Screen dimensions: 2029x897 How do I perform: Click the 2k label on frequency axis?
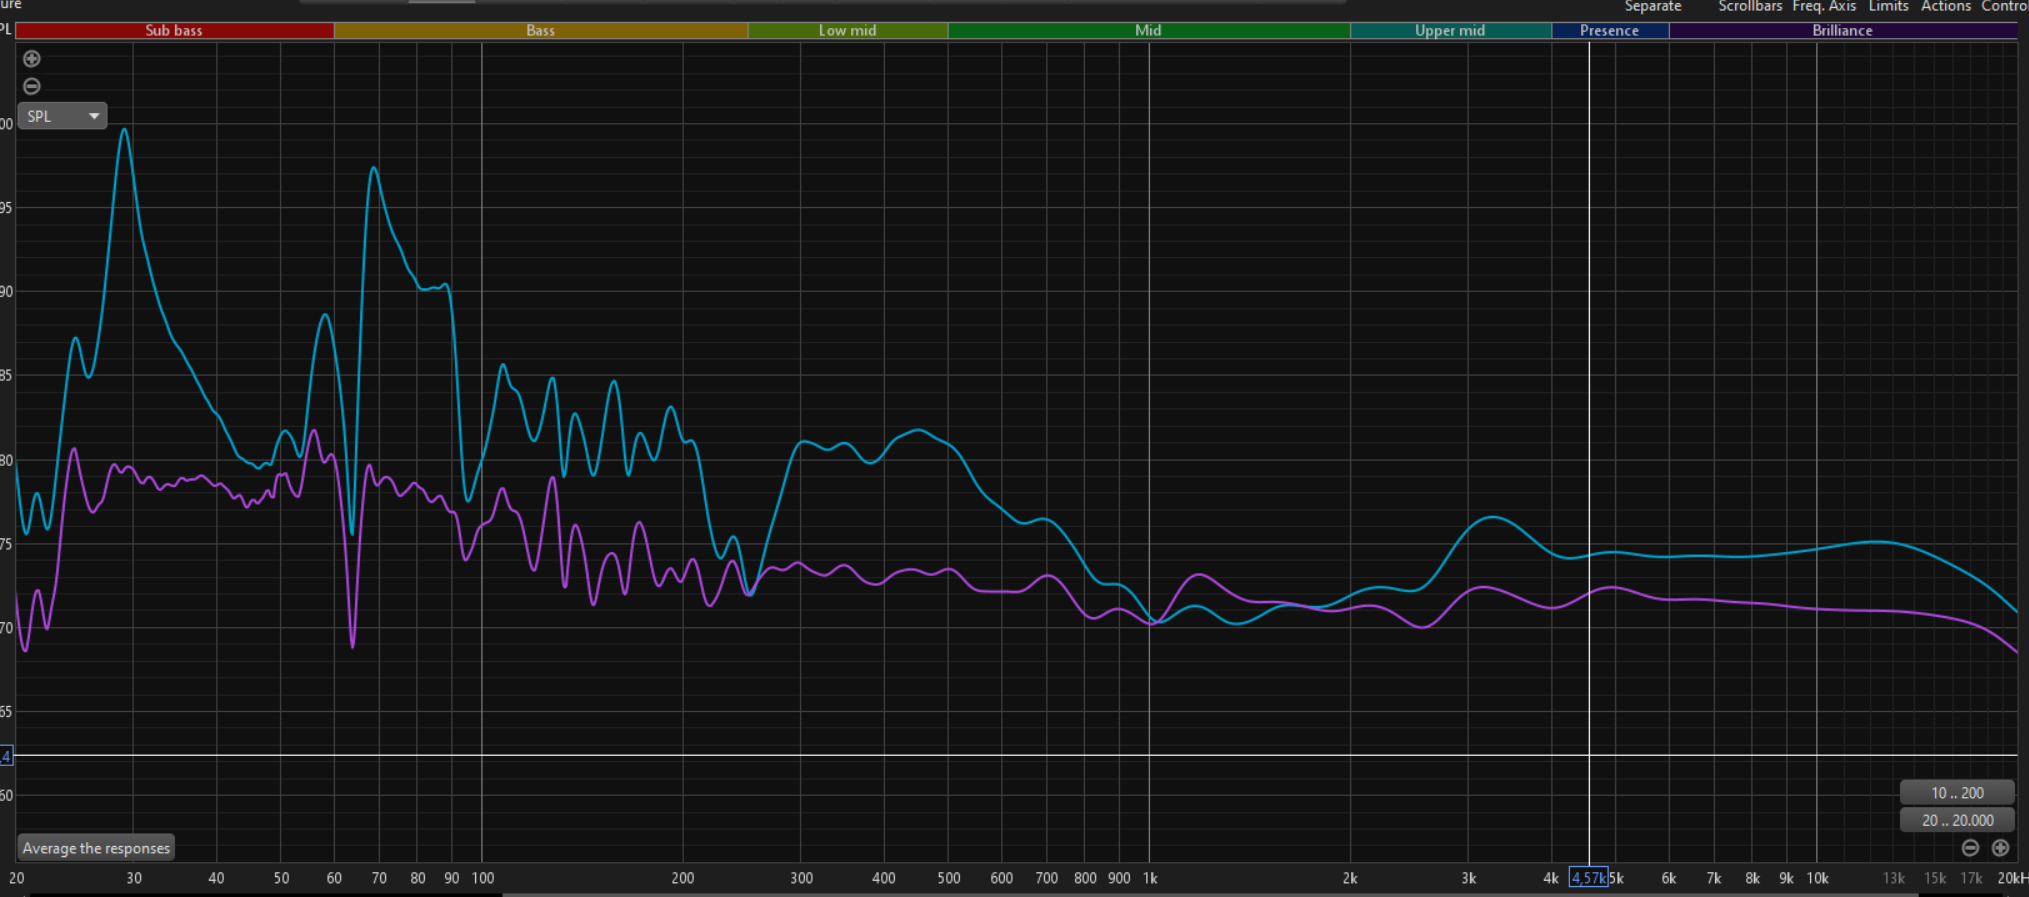coord(1350,878)
